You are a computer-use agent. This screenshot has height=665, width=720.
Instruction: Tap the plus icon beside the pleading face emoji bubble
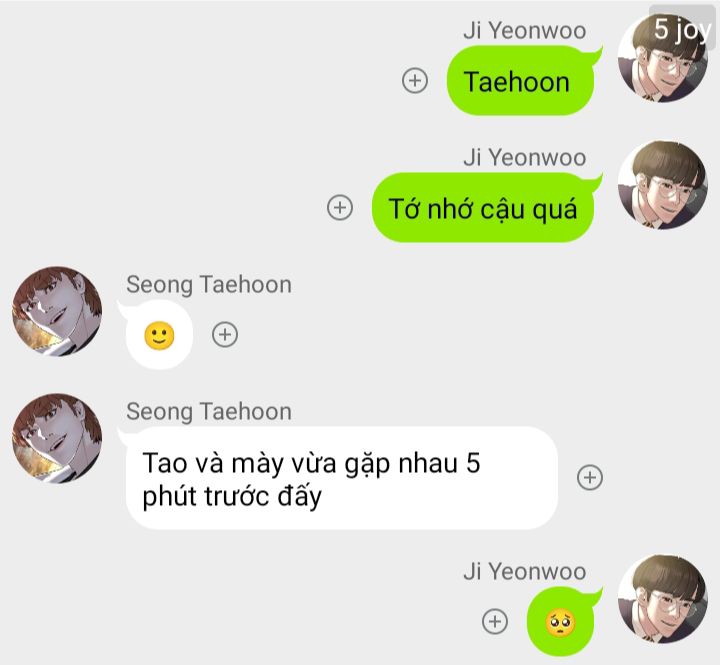click(x=495, y=621)
